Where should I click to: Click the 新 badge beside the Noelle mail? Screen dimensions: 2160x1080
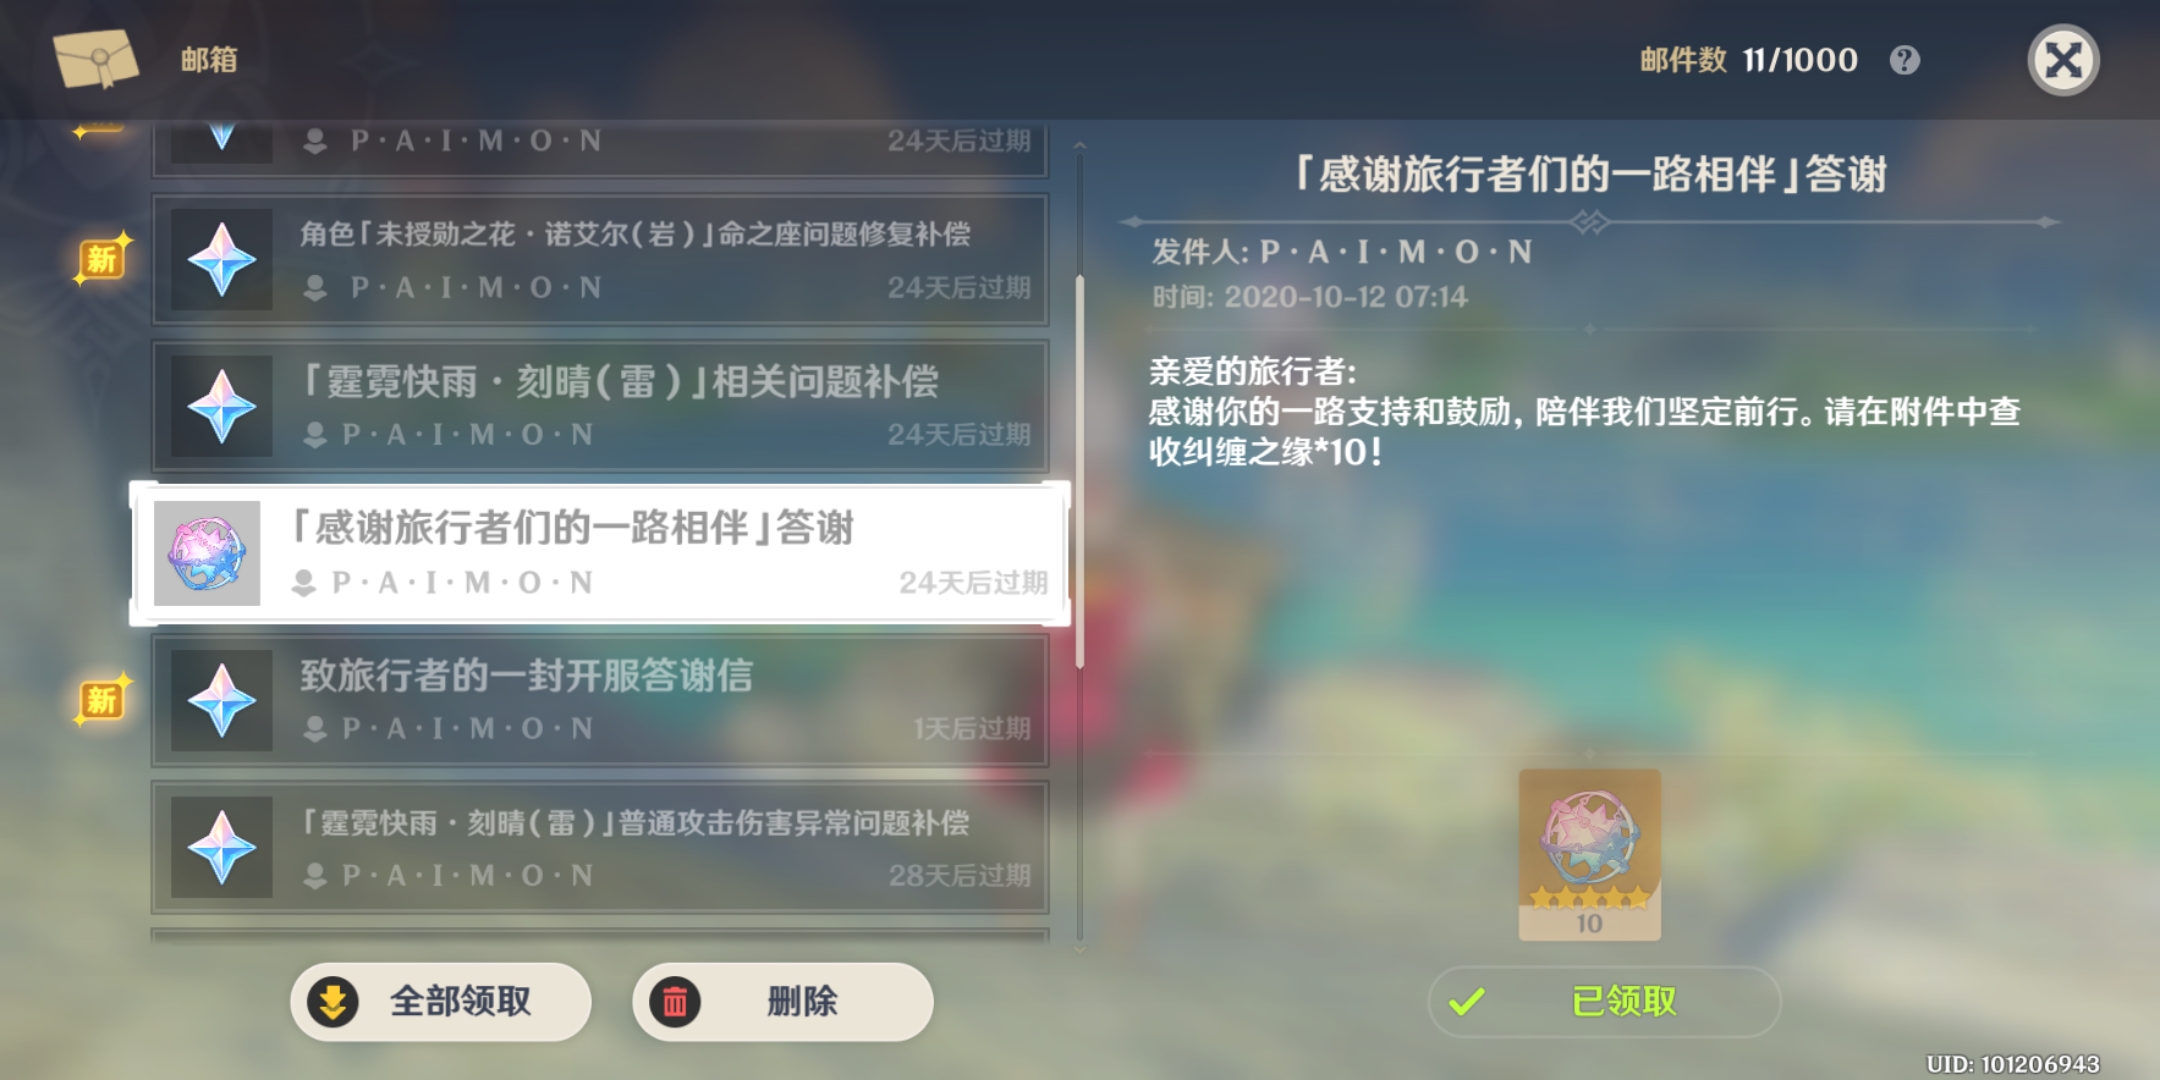click(x=102, y=259)
